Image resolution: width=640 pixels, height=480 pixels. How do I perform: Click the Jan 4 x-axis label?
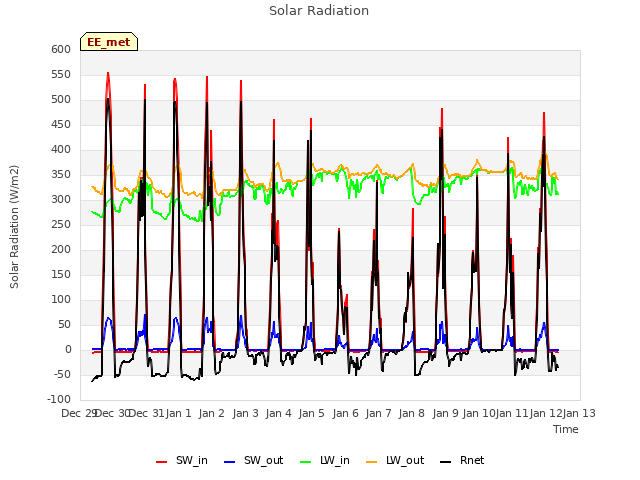(x=279, y=413)
